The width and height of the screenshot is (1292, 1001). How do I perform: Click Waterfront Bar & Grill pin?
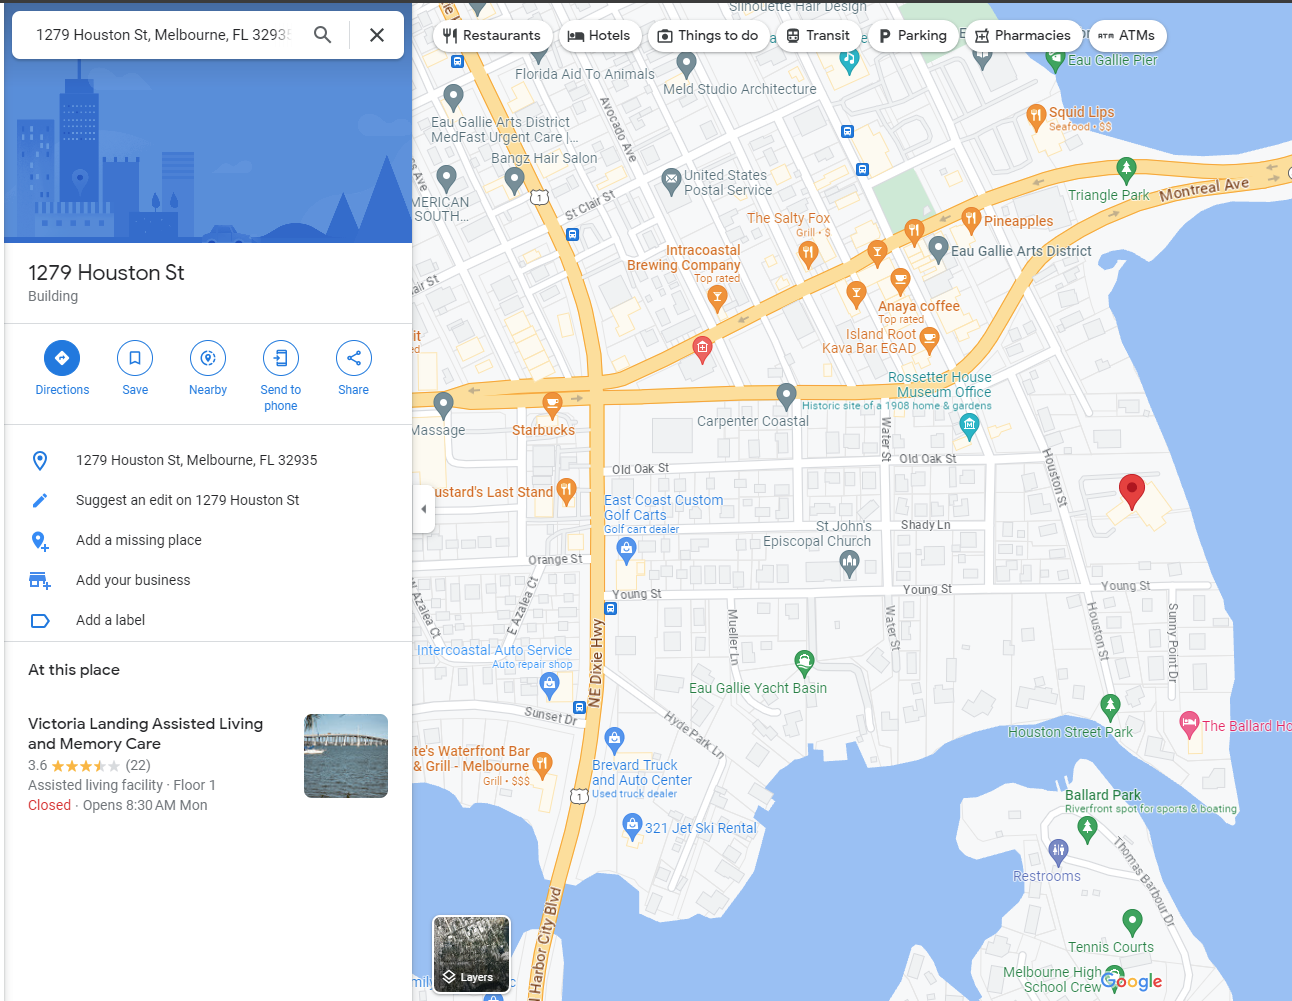[542, 765]
